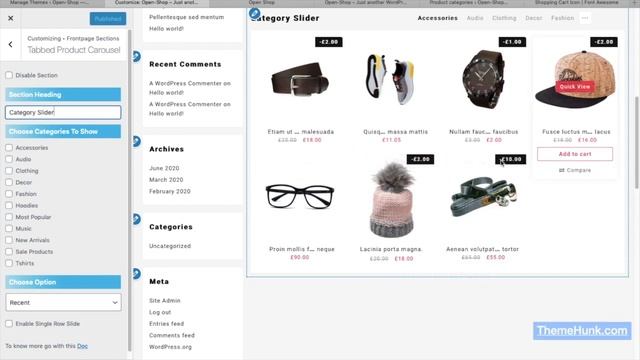Image resolution: width=640 pixels, height=360 pixels.
Task: Check the Hoodies category checkbox
Action: [9, 205]
